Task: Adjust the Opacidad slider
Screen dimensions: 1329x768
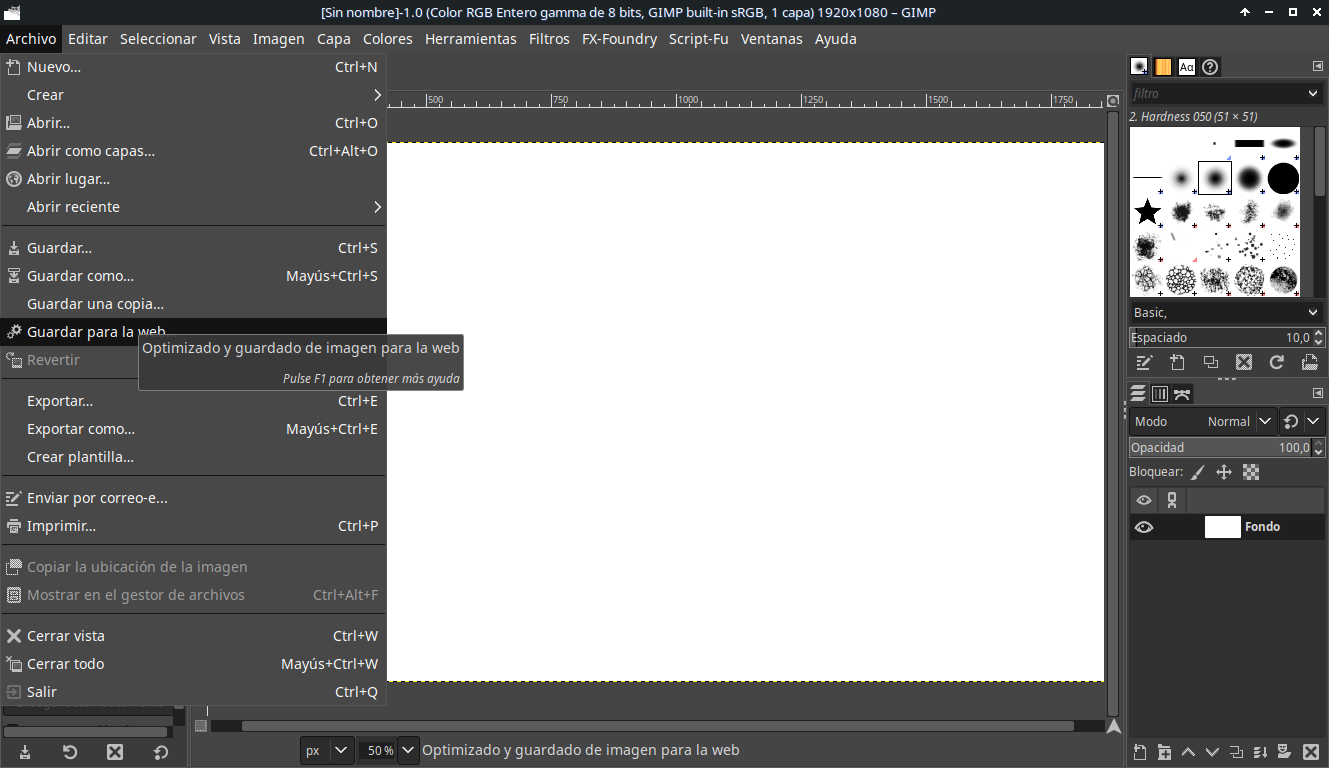Action: click(1220, 448)
